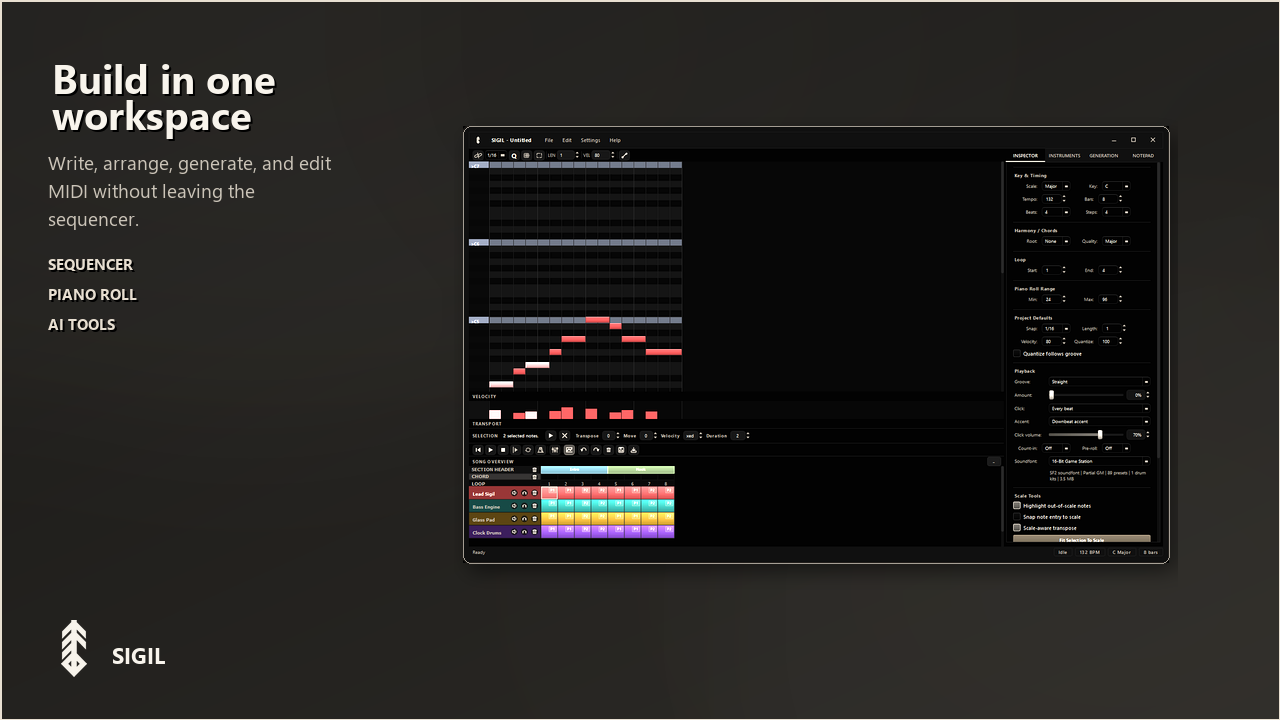This screenshot has width=1280, height=720.
Task: Adjust the Click volume slider handle
Action: (x=1100, y=434)
